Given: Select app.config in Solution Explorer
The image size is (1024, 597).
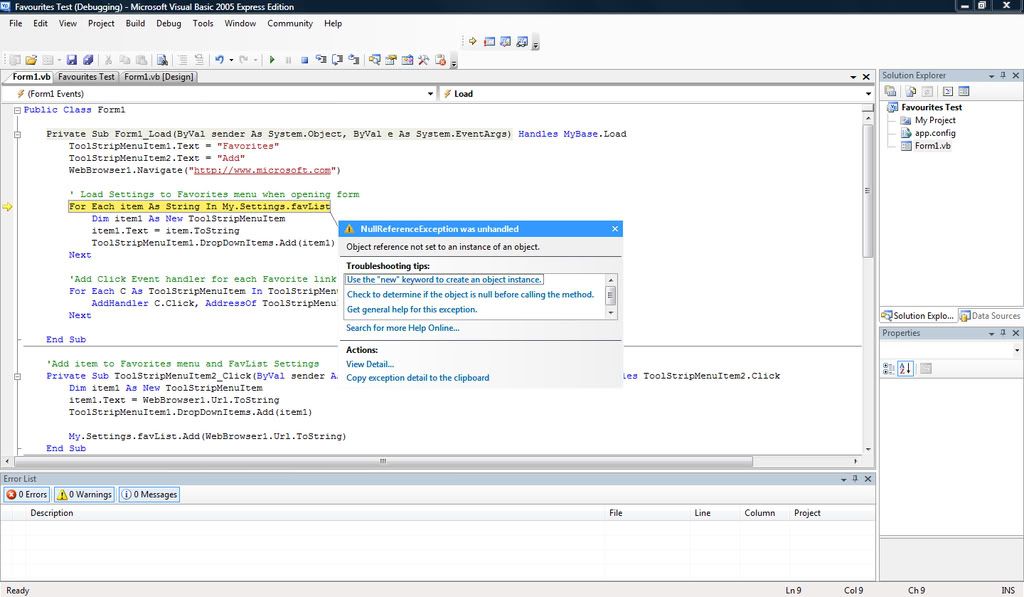Looking at the screenshot, I should pyautogui.click(x=935, y=133).
